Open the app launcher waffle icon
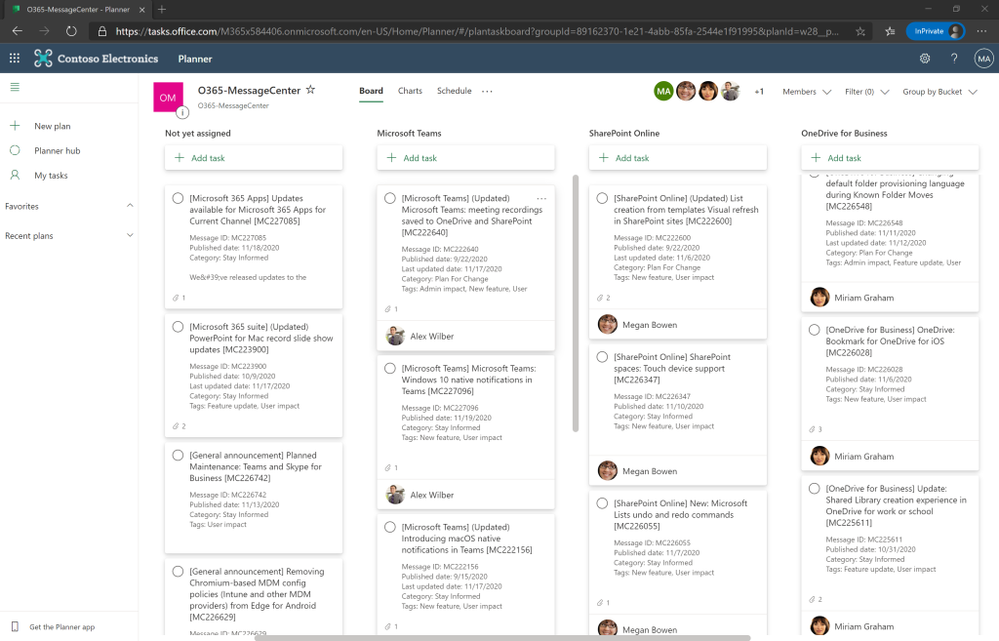999x641 pixels. pyautogui.click(x=15, y=59)
